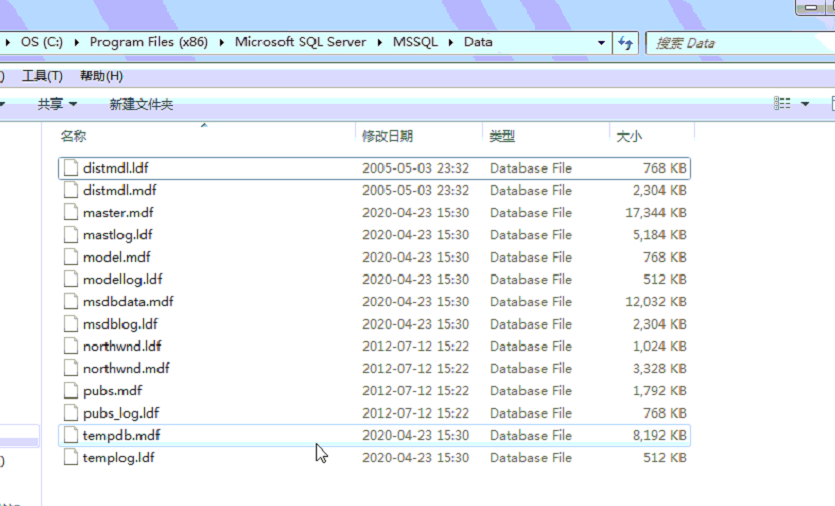Expand subfolders arrow after Program Files (x86)

222,42
